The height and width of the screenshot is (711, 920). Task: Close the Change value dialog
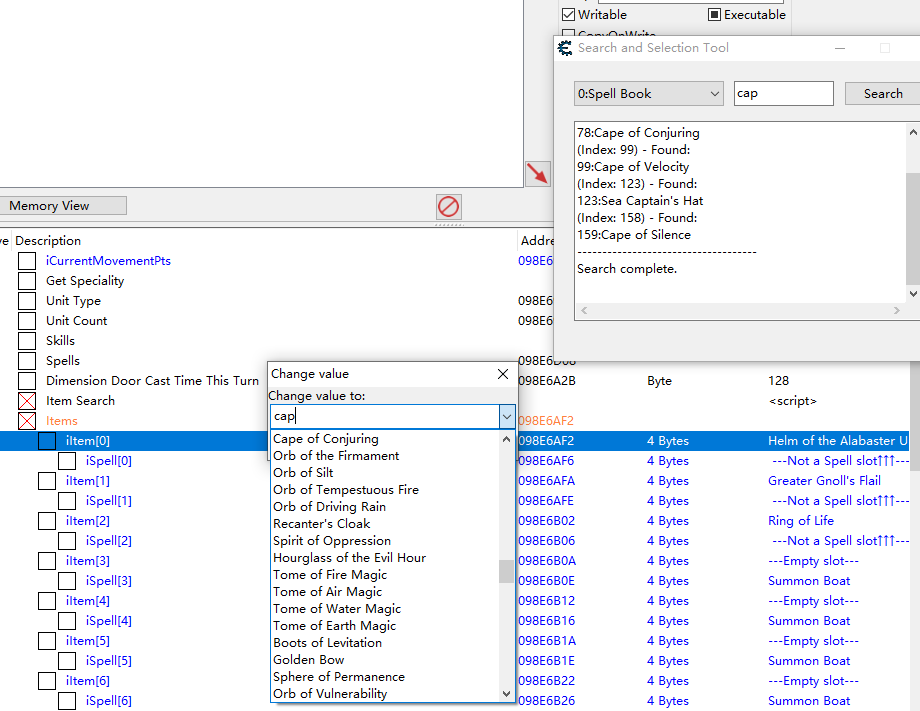click(503, 374)
